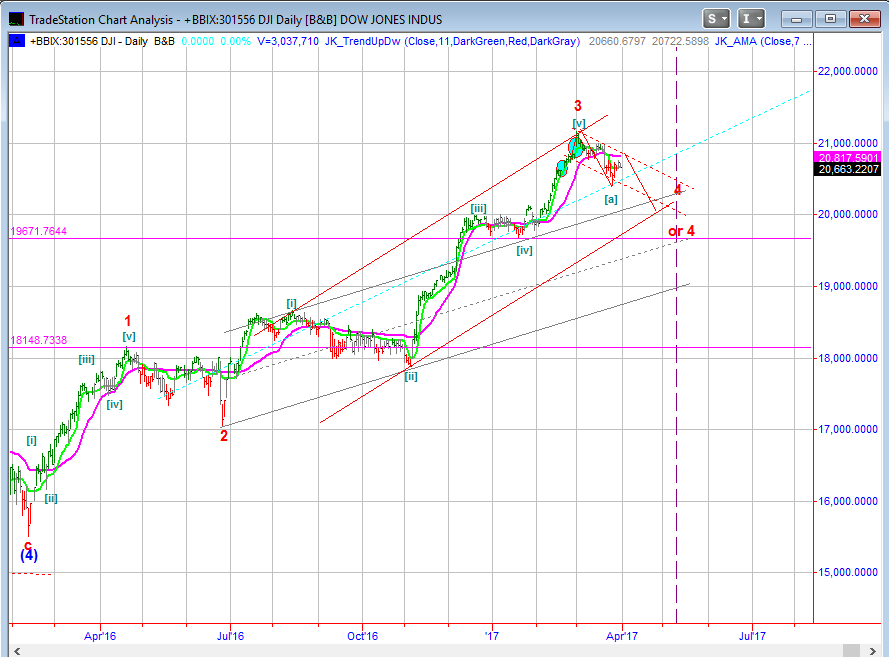Click the "Apr'16" date axis label
This screenshot has height=657, width=889.
[100, 636]
